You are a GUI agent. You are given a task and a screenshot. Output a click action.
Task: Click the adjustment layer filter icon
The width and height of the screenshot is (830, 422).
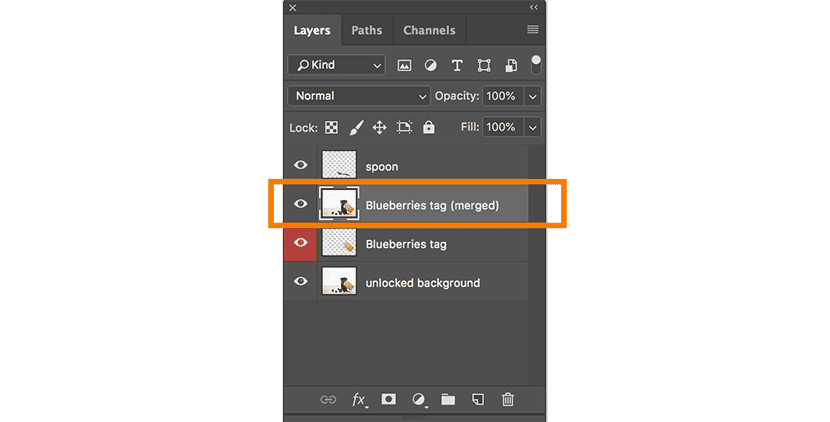point(430,65)
